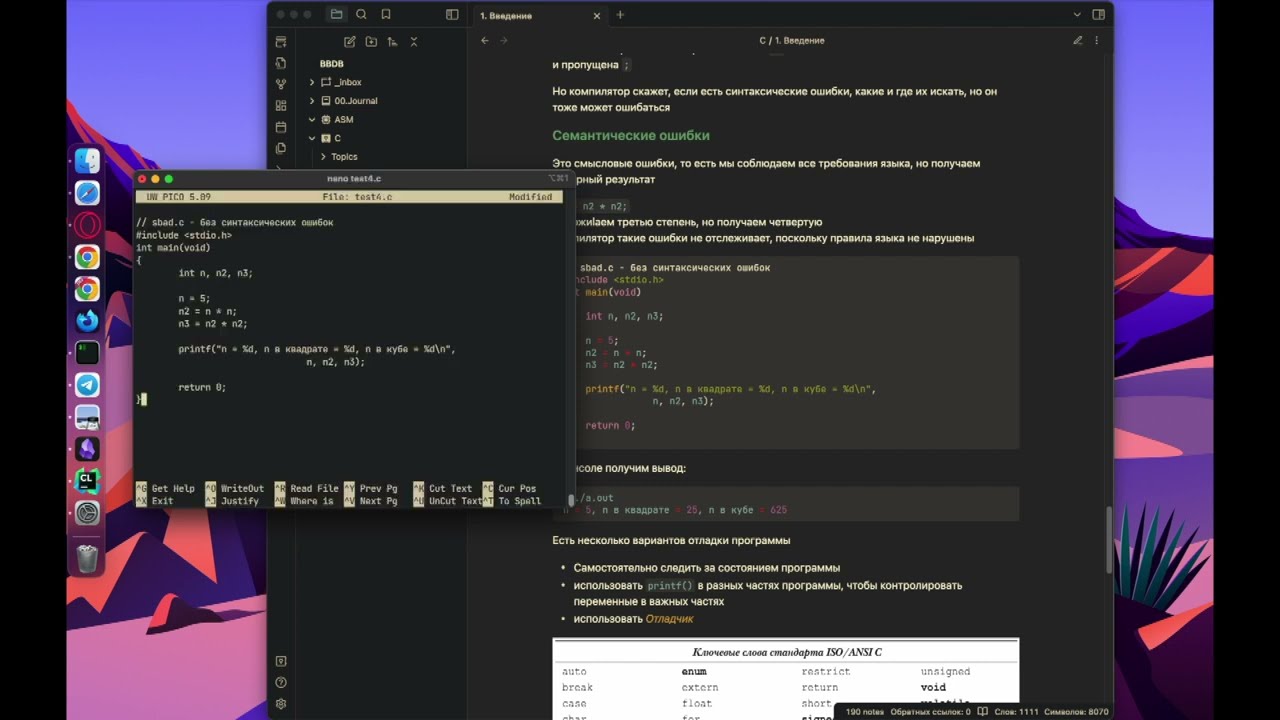Open the note's more options menu
The width and height of the screenshot is (1280, 720).
[1098, 41]
